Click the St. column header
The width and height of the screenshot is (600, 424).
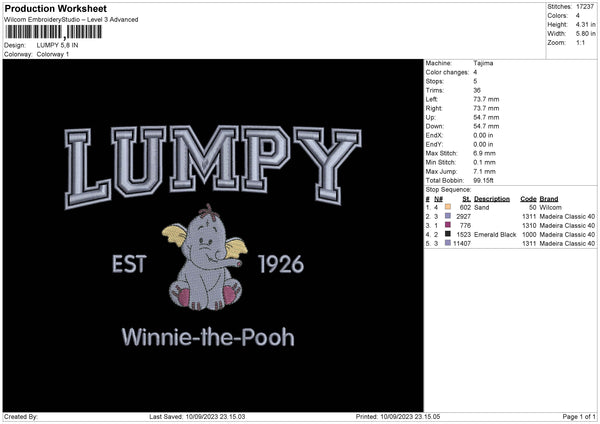466,198
